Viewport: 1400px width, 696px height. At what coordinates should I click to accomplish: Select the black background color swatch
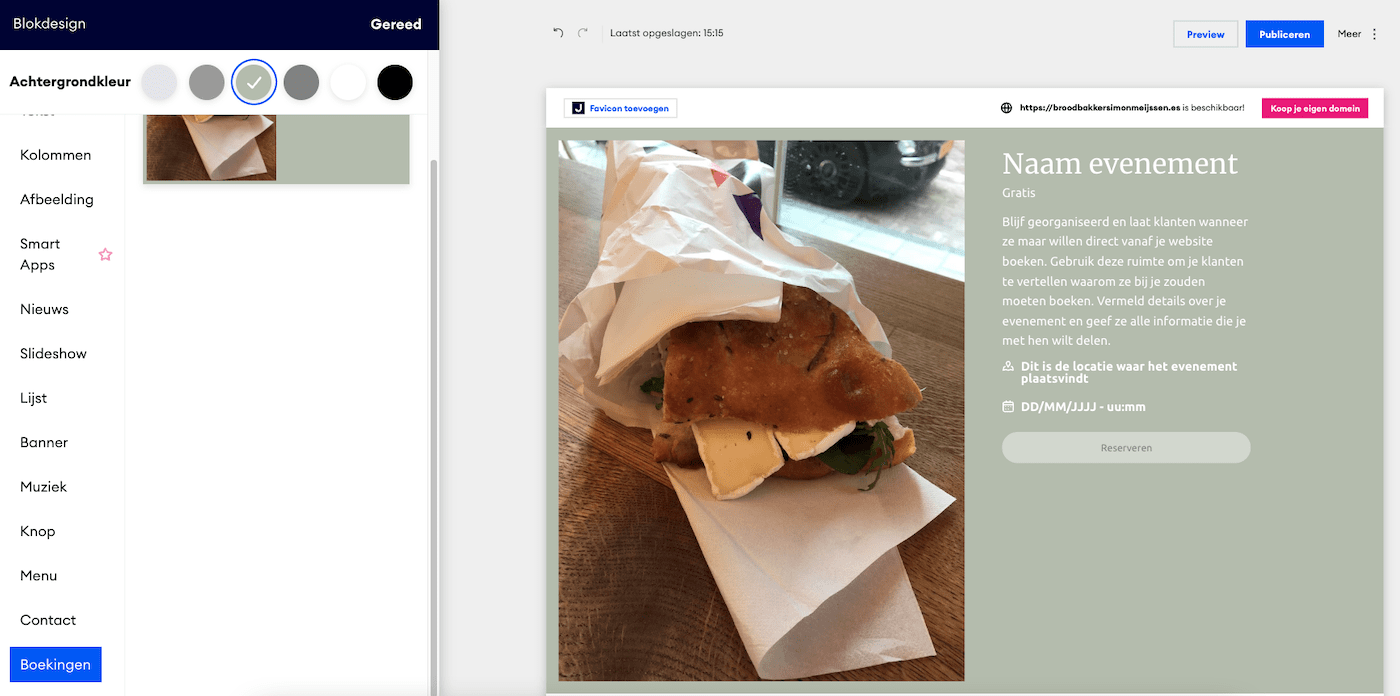click(395, 82)
